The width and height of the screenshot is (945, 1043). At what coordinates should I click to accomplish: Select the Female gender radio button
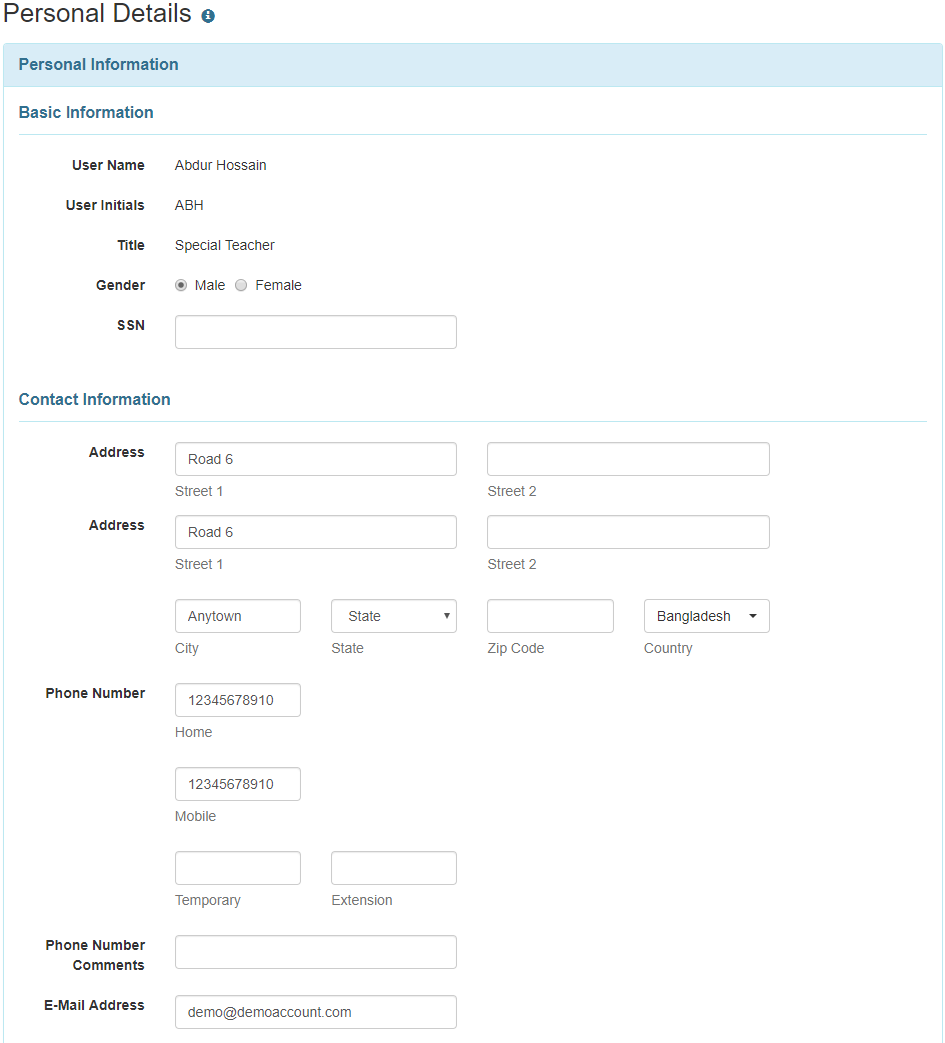[241, 285]
